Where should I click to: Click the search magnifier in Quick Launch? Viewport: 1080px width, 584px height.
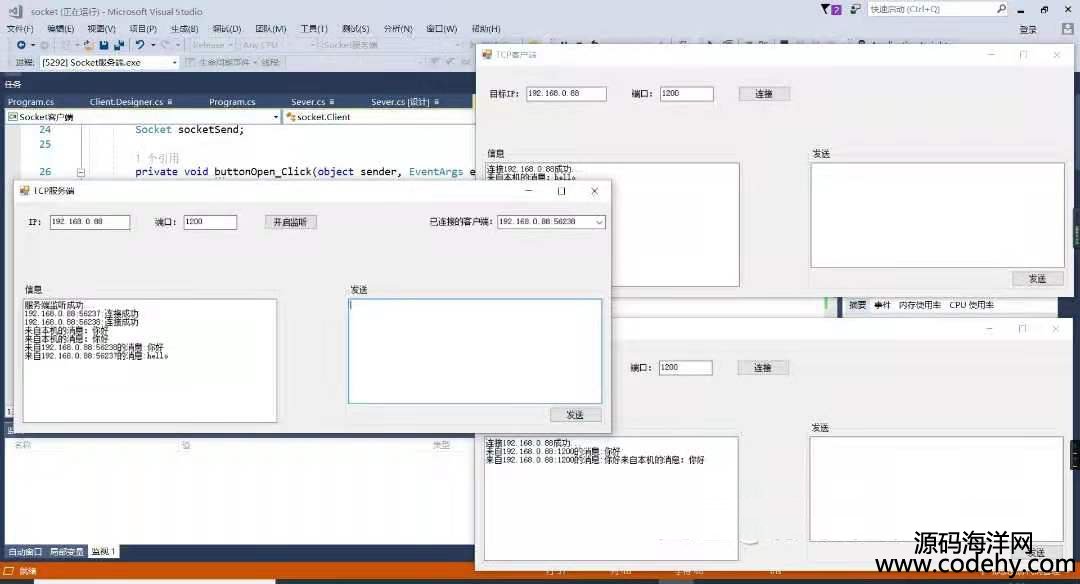pos(1001,9)
